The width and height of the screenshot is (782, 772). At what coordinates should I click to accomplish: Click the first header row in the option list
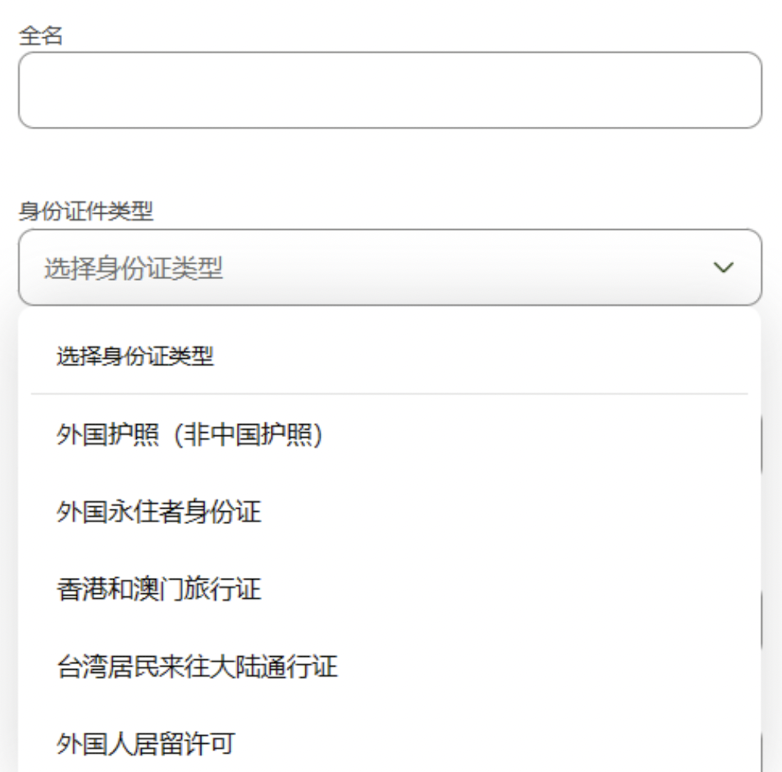pyautogui.click(x=135, y=356)
